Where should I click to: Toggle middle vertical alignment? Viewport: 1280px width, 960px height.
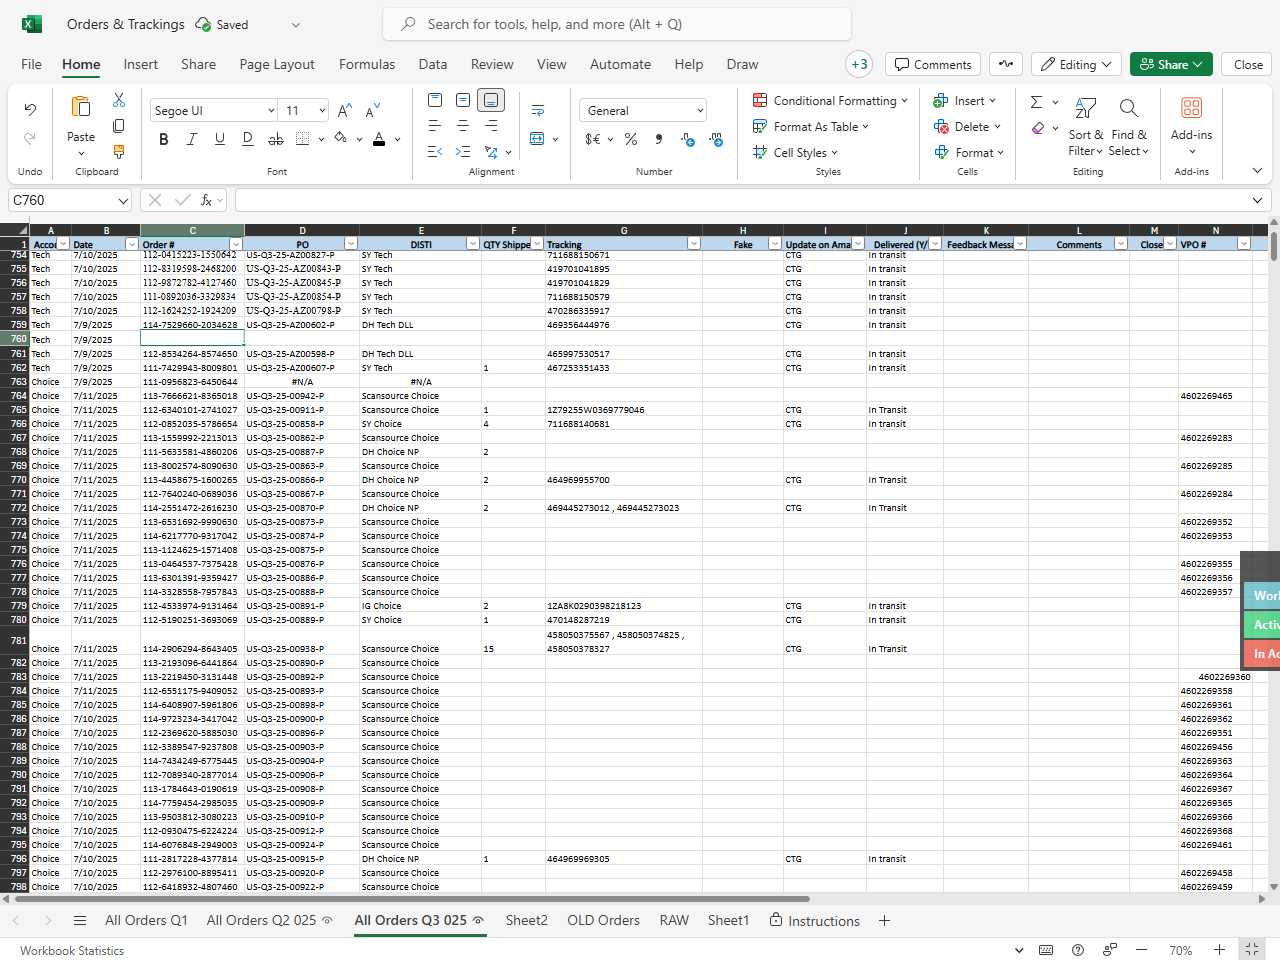tap(463, 100)
